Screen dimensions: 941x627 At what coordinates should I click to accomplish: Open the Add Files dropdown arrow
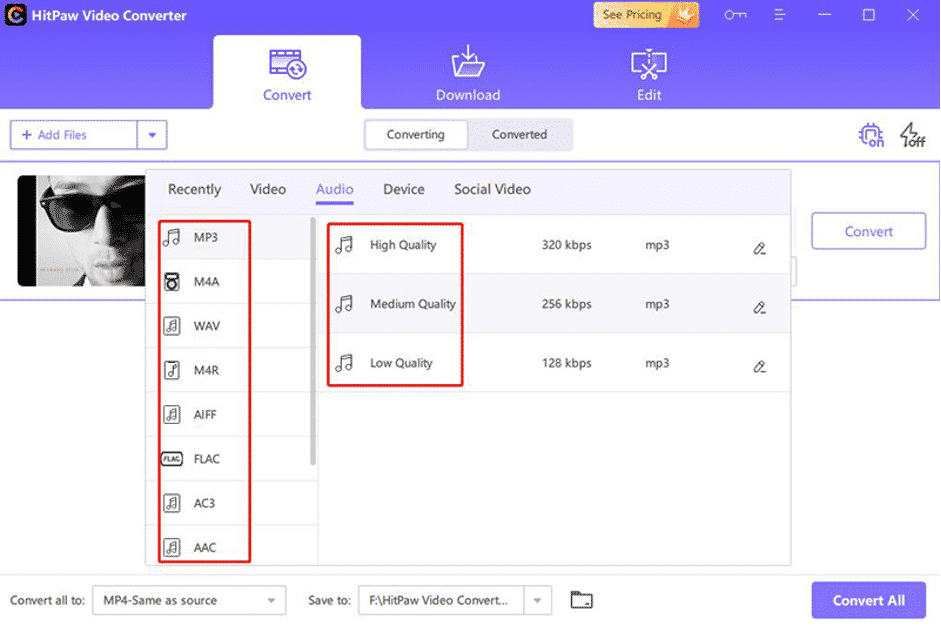[152, 134]
